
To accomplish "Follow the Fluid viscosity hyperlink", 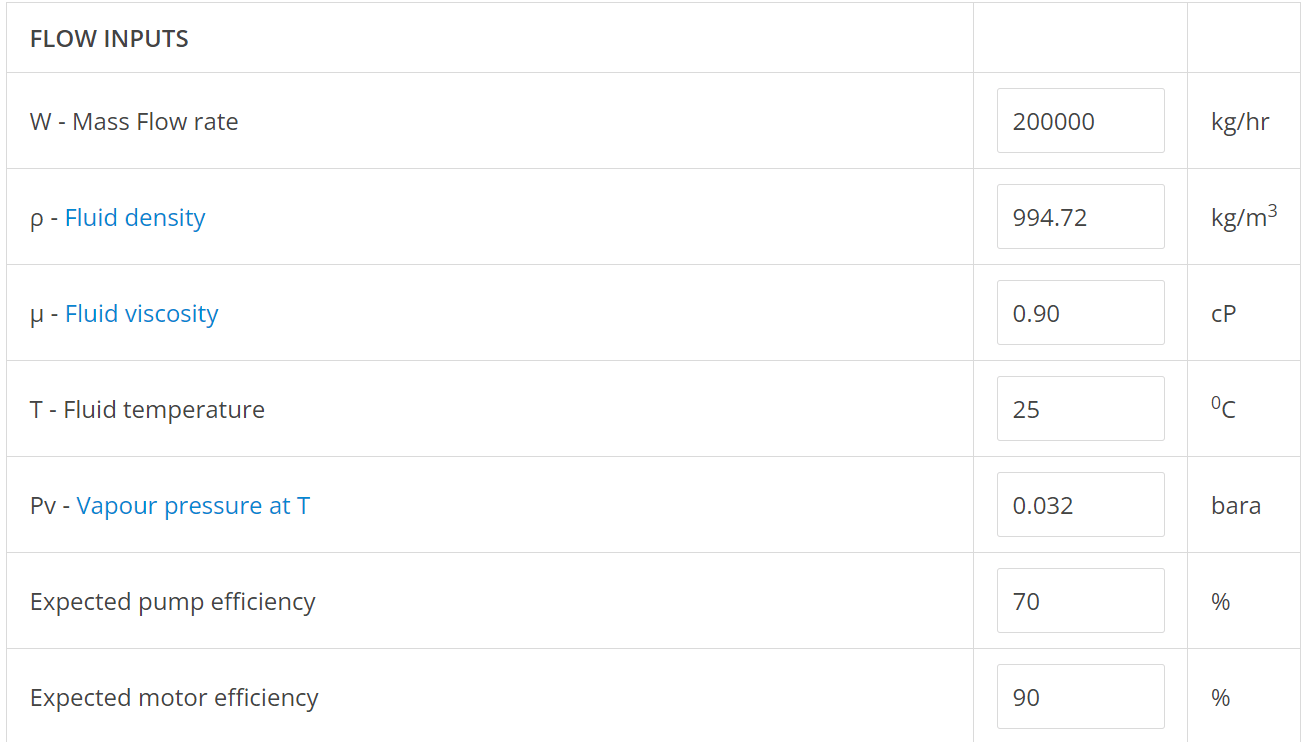I will (141, 314).
